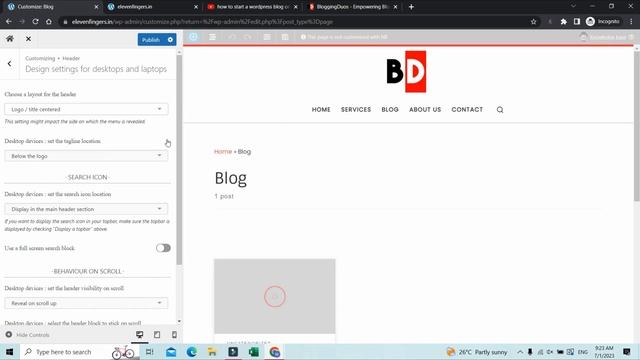Open CONTACT menu item
640x360 pixels.
[467, 109]
